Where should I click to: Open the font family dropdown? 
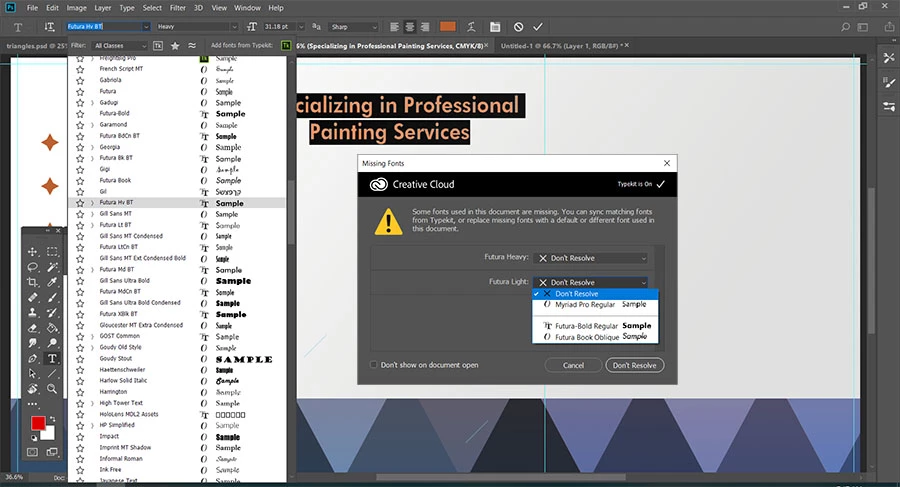point(146,27)
